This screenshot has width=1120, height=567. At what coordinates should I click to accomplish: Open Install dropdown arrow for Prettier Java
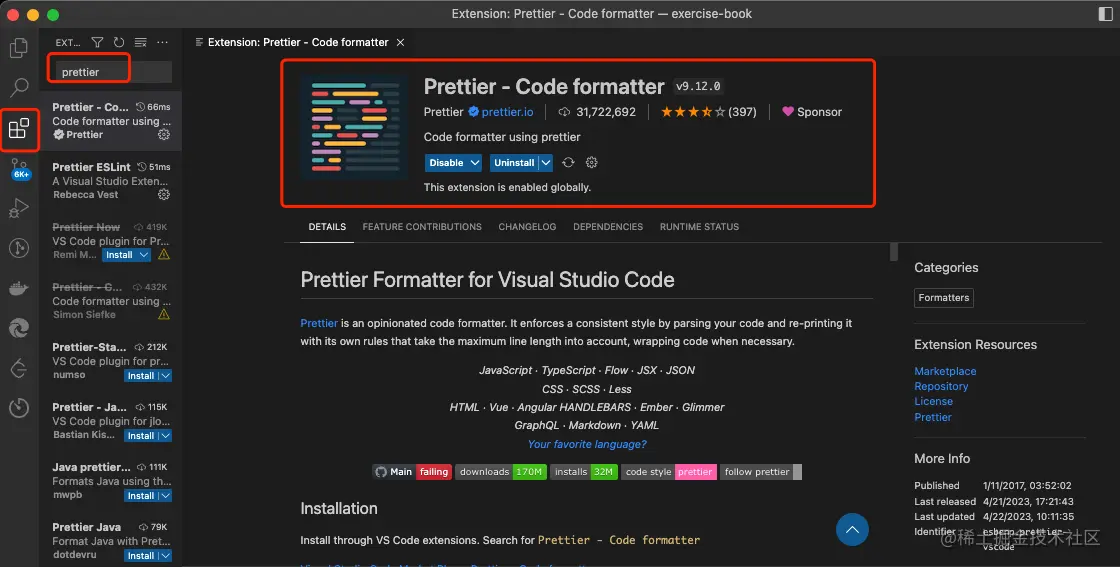click(x=165, y=556)
